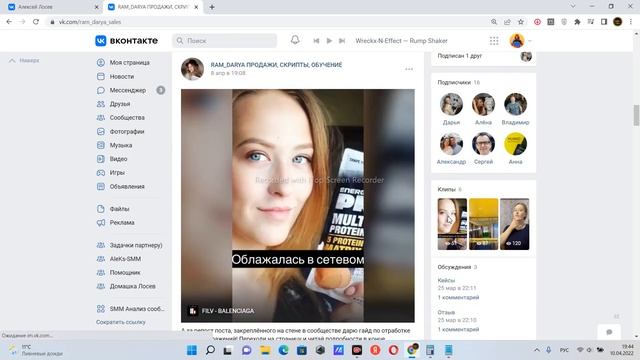
Task: Open the notifications bell
Action: pos(295,40)
